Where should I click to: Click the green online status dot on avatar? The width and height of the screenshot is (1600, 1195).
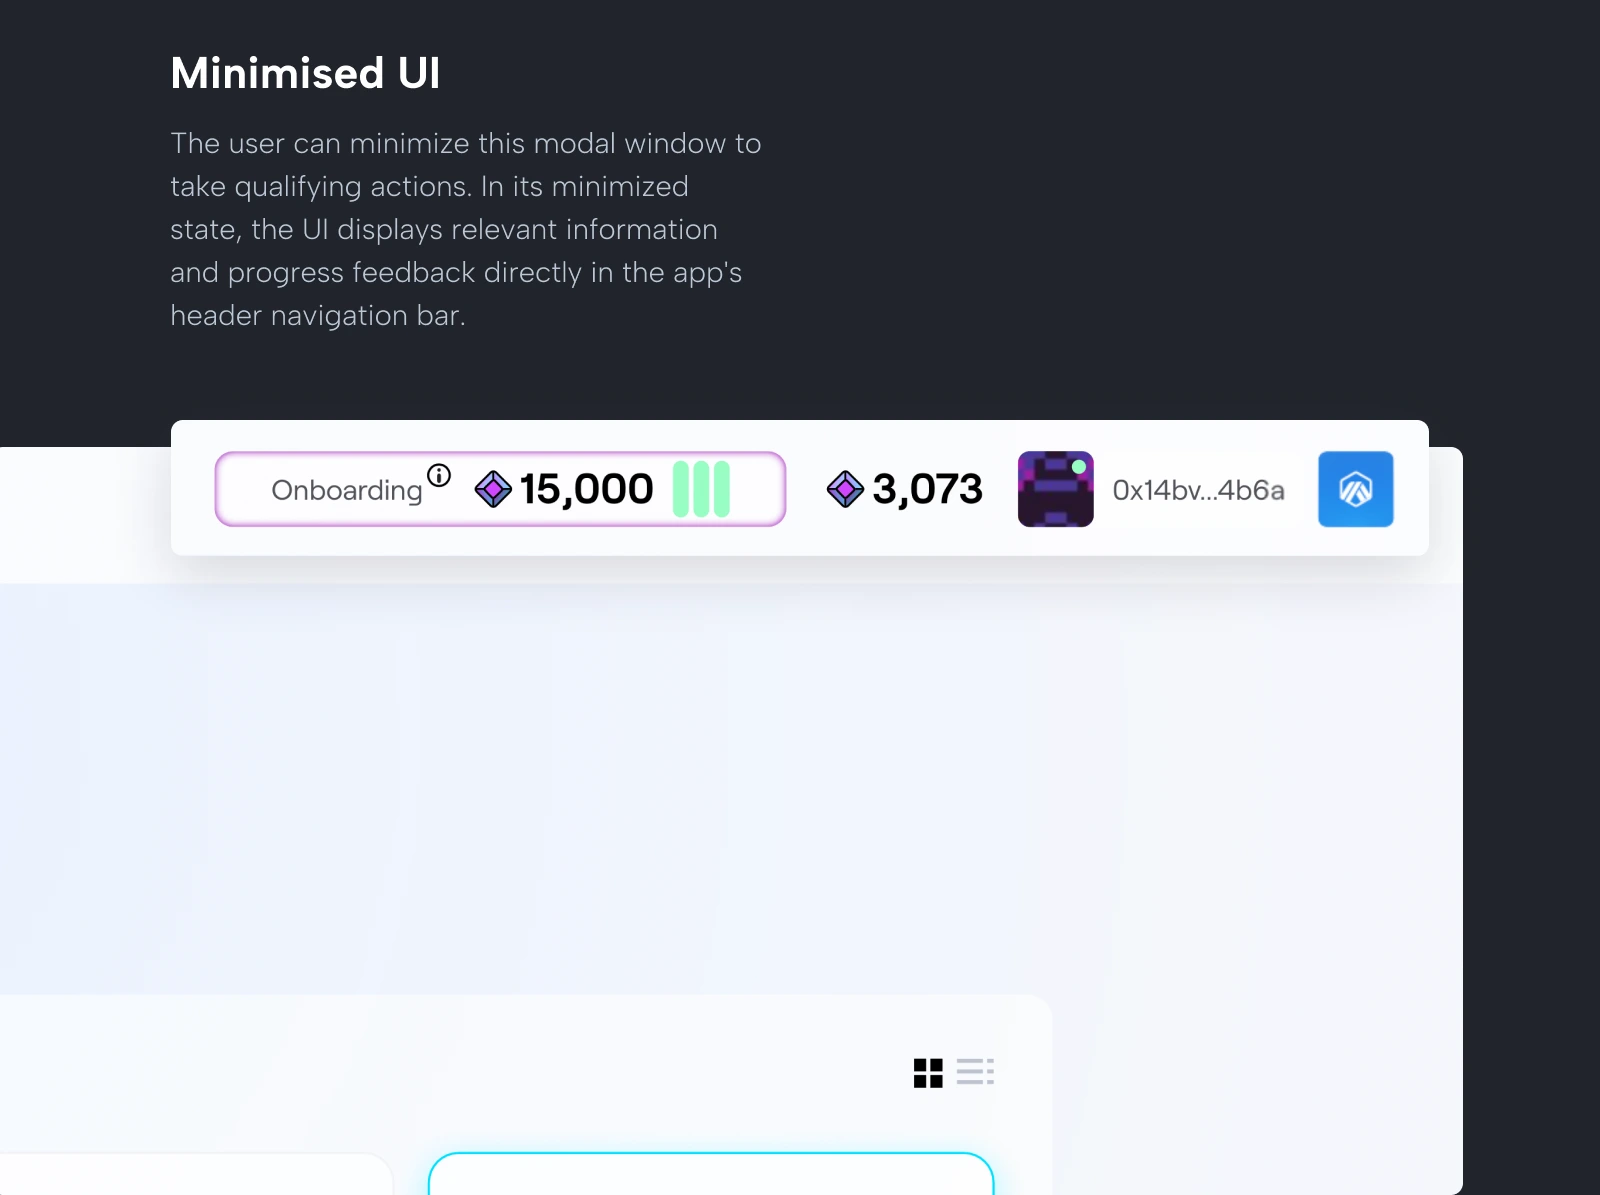click(1079, 467)
